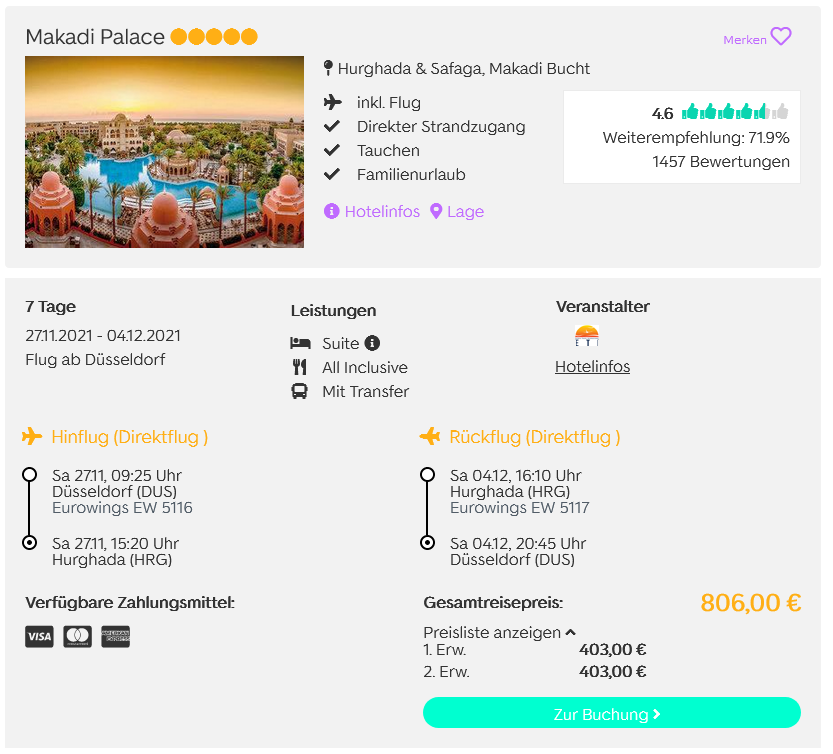Click the Mastercard payment icon

[x=78, y=637]
